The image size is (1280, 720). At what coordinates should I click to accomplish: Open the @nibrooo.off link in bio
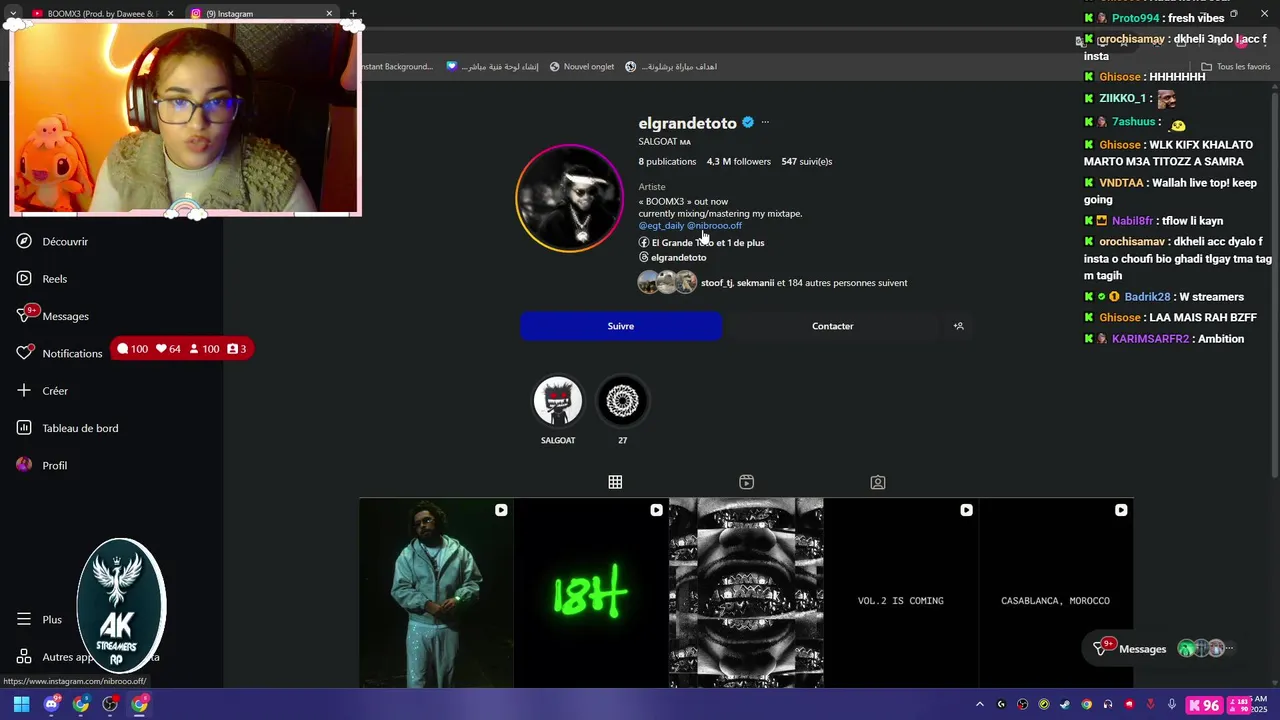[714, 226]
